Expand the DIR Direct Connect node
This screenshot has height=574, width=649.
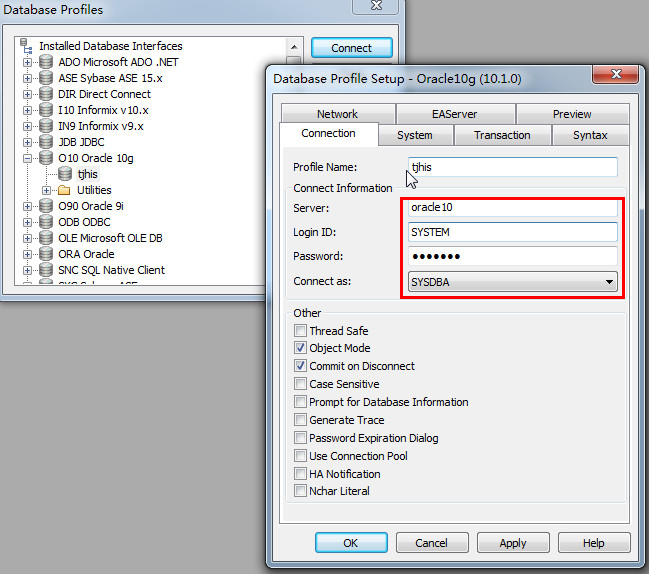click(x=27, y=94)
